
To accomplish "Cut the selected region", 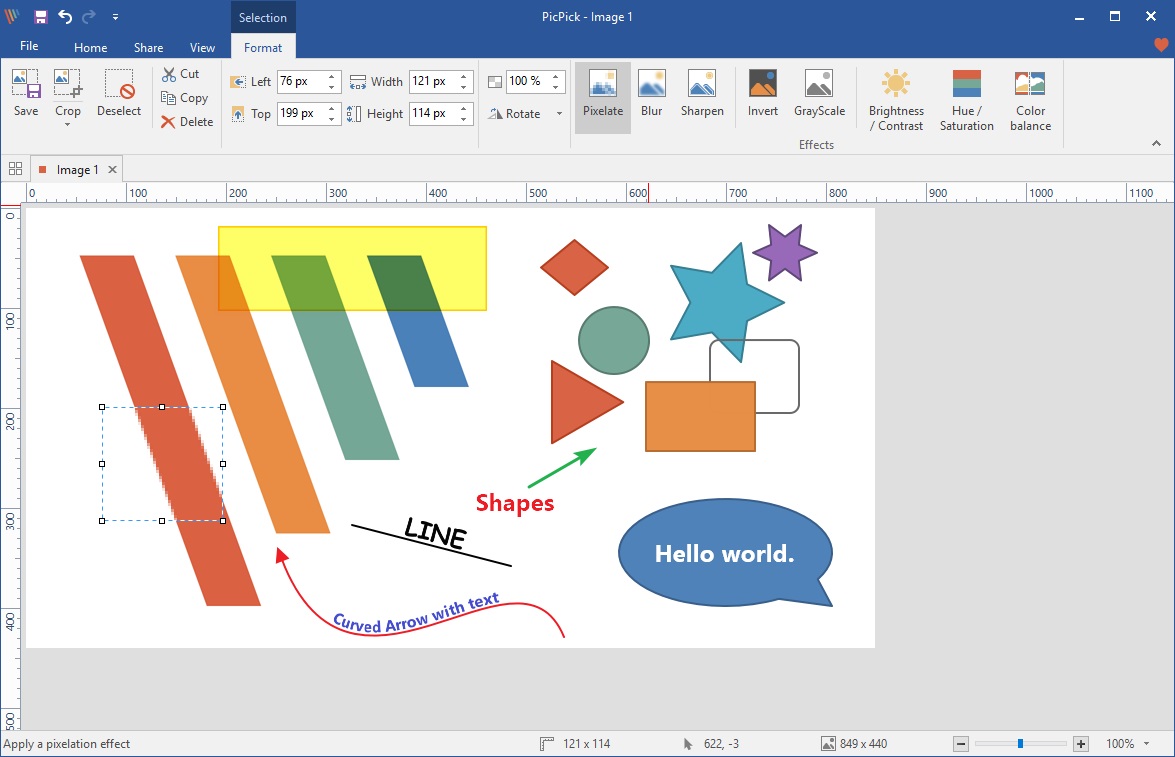I will [182, 73].
